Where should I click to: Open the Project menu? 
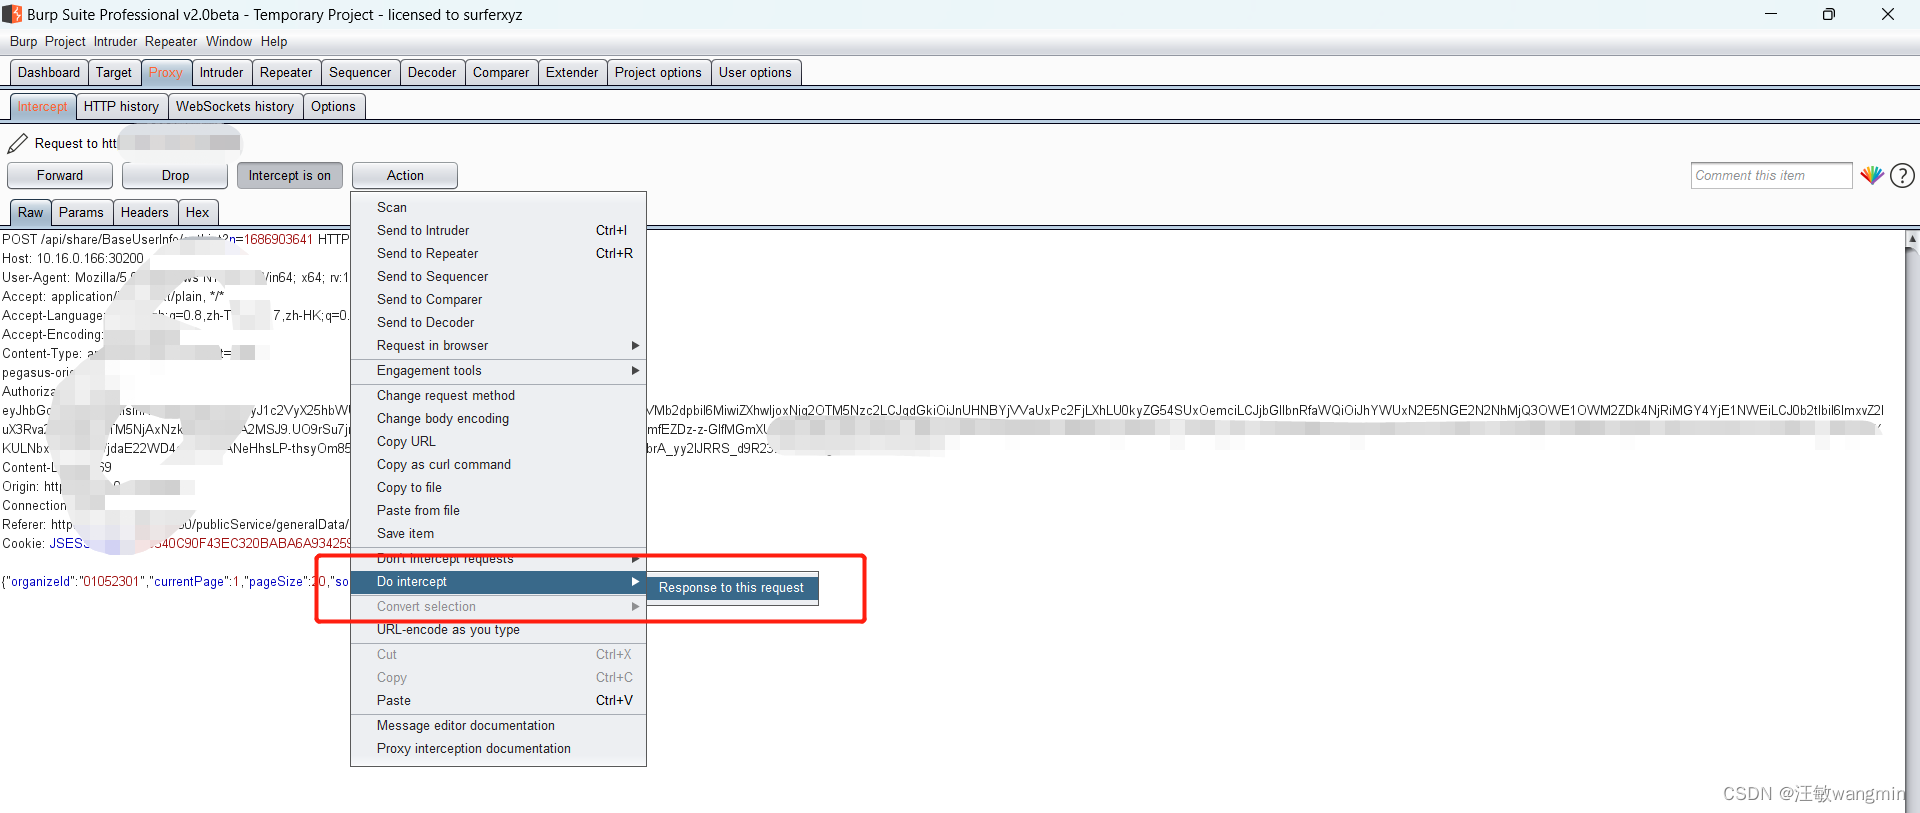[x=65, y=41]
